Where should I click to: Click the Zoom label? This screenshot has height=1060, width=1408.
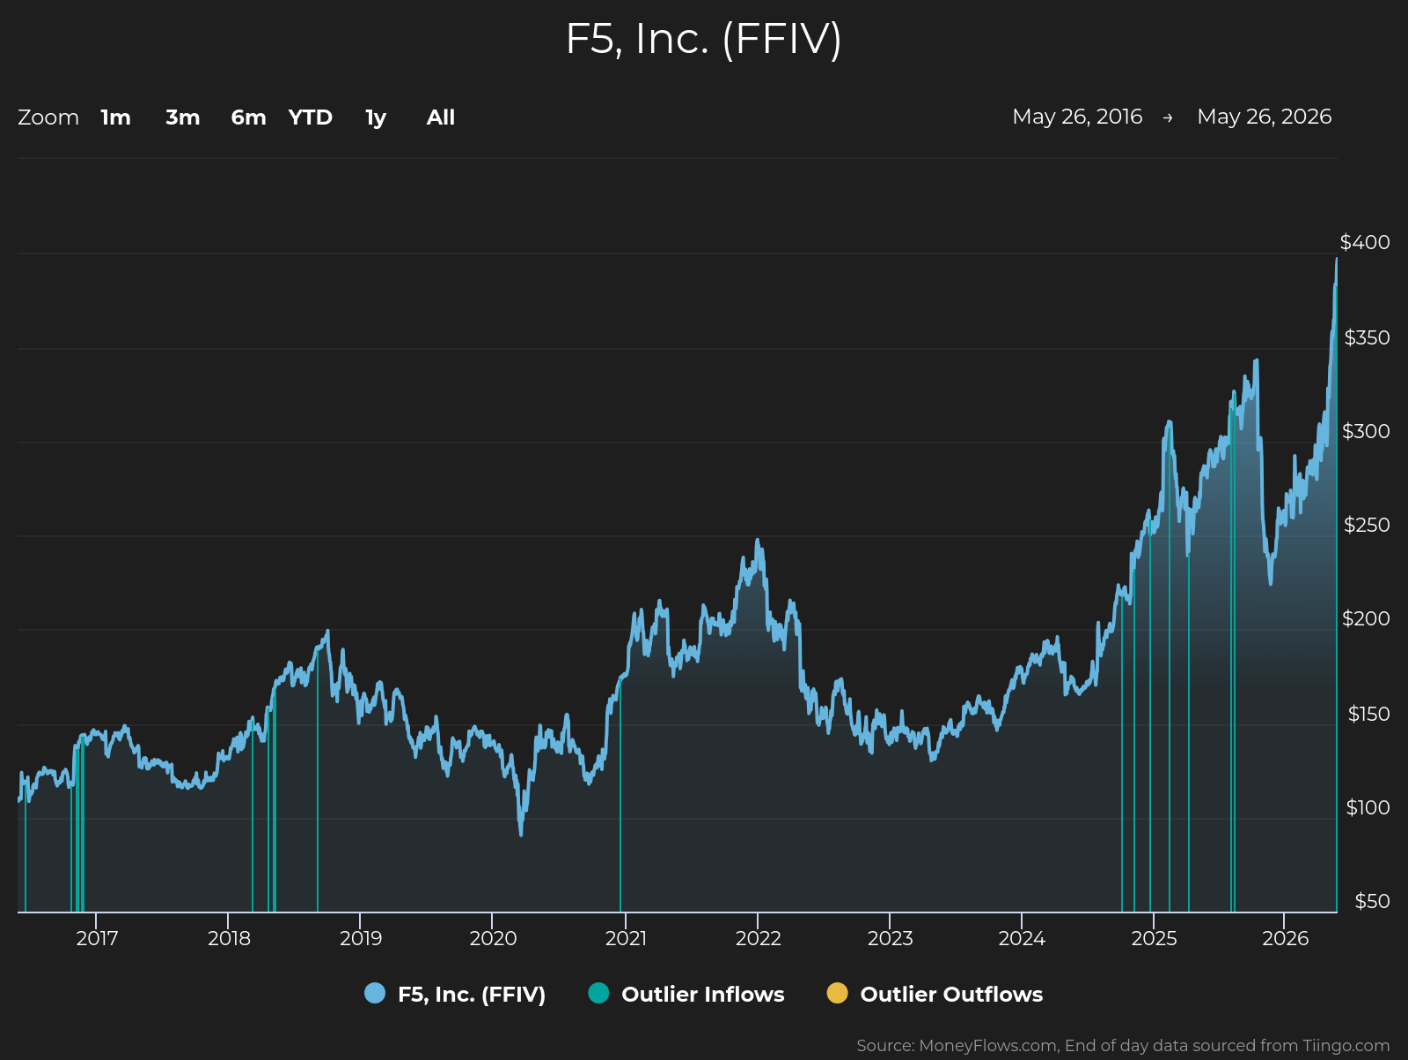coord(48,117)
